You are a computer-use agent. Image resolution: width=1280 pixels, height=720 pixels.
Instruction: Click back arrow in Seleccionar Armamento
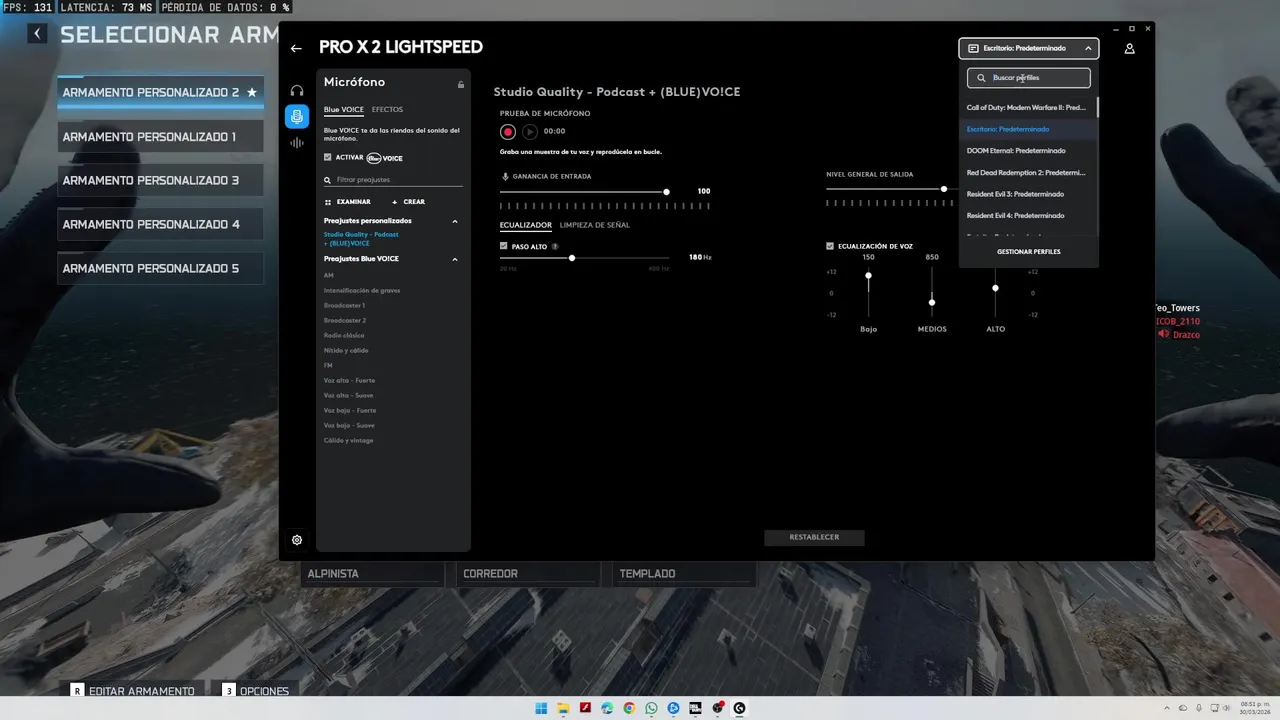pyautogui.click(x=37, y=34)
